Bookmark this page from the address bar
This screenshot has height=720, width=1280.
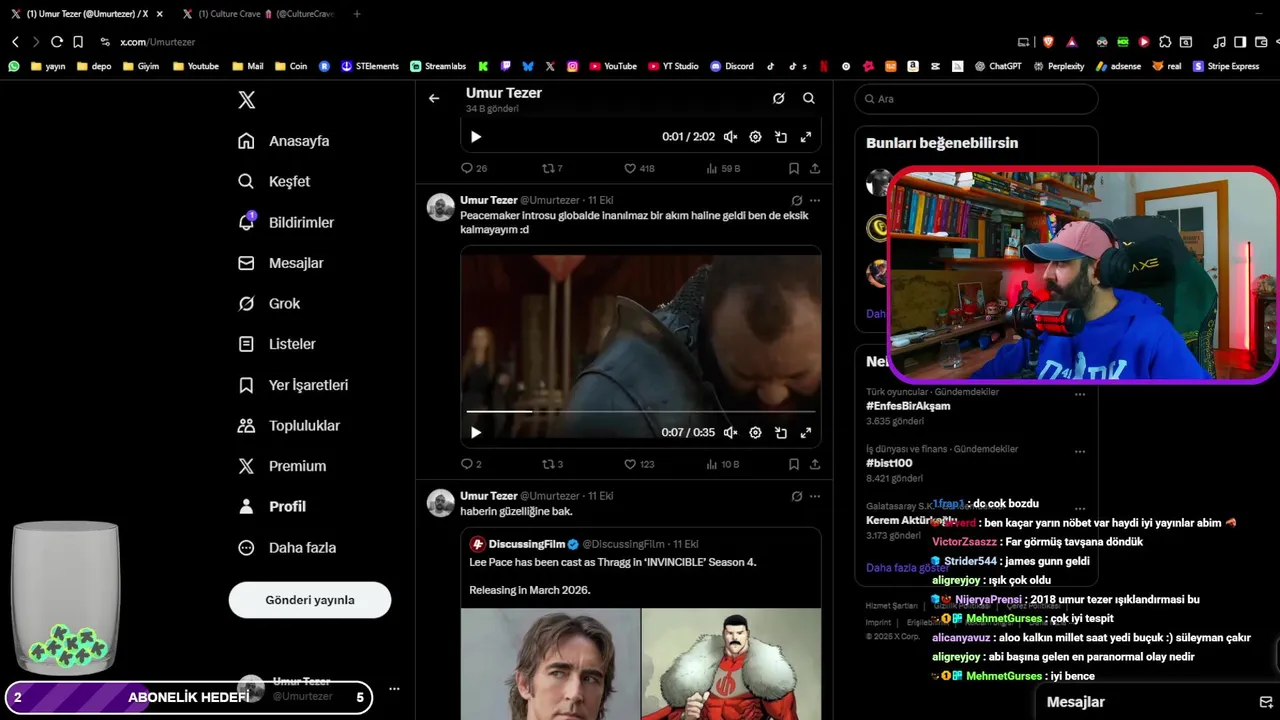[x=78, y=42]
